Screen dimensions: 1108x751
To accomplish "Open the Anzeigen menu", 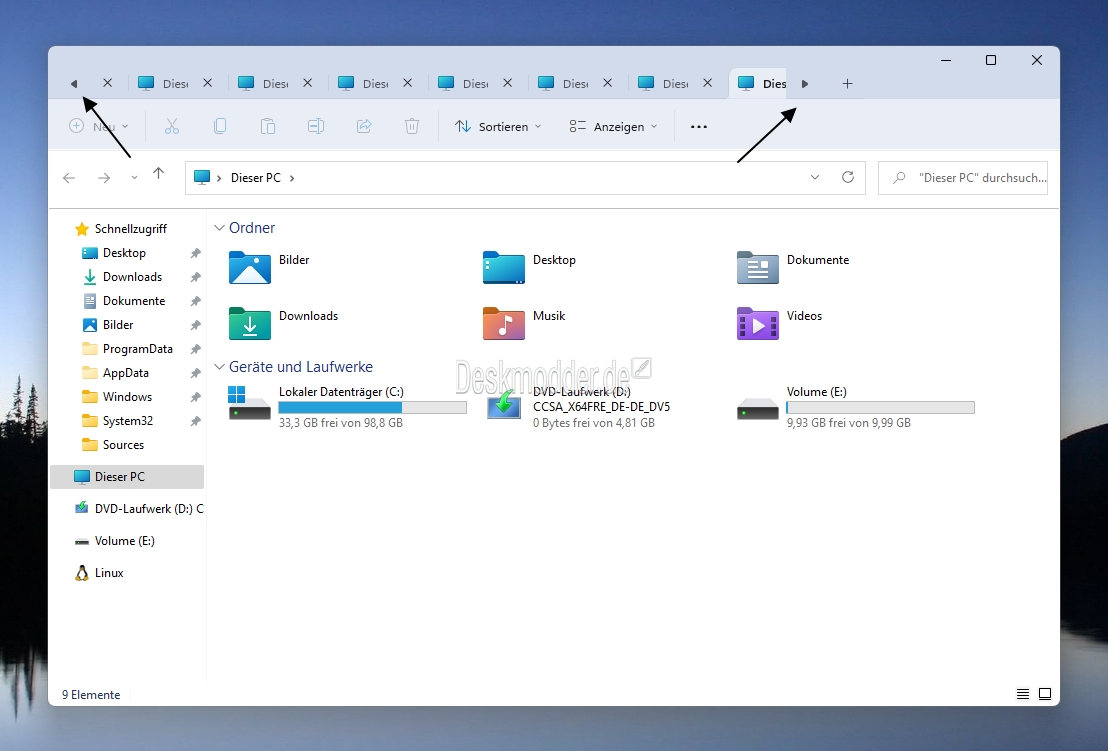I will click(x=613, y=126).
